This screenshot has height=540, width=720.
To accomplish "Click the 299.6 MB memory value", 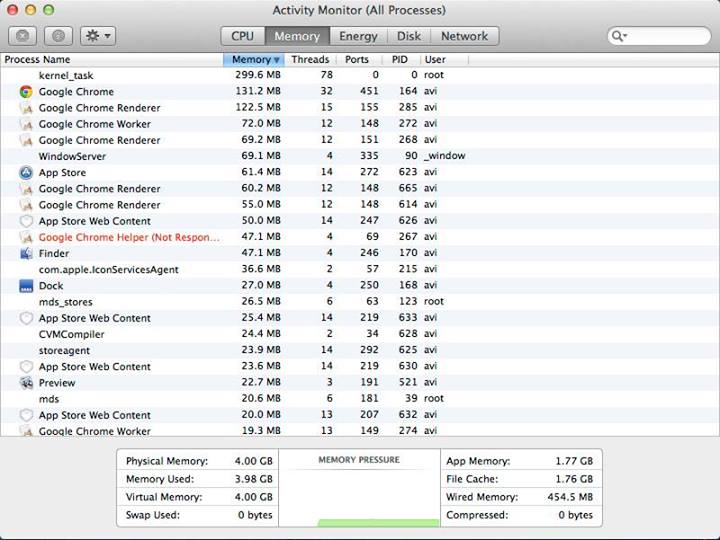I will click(258, 75).
